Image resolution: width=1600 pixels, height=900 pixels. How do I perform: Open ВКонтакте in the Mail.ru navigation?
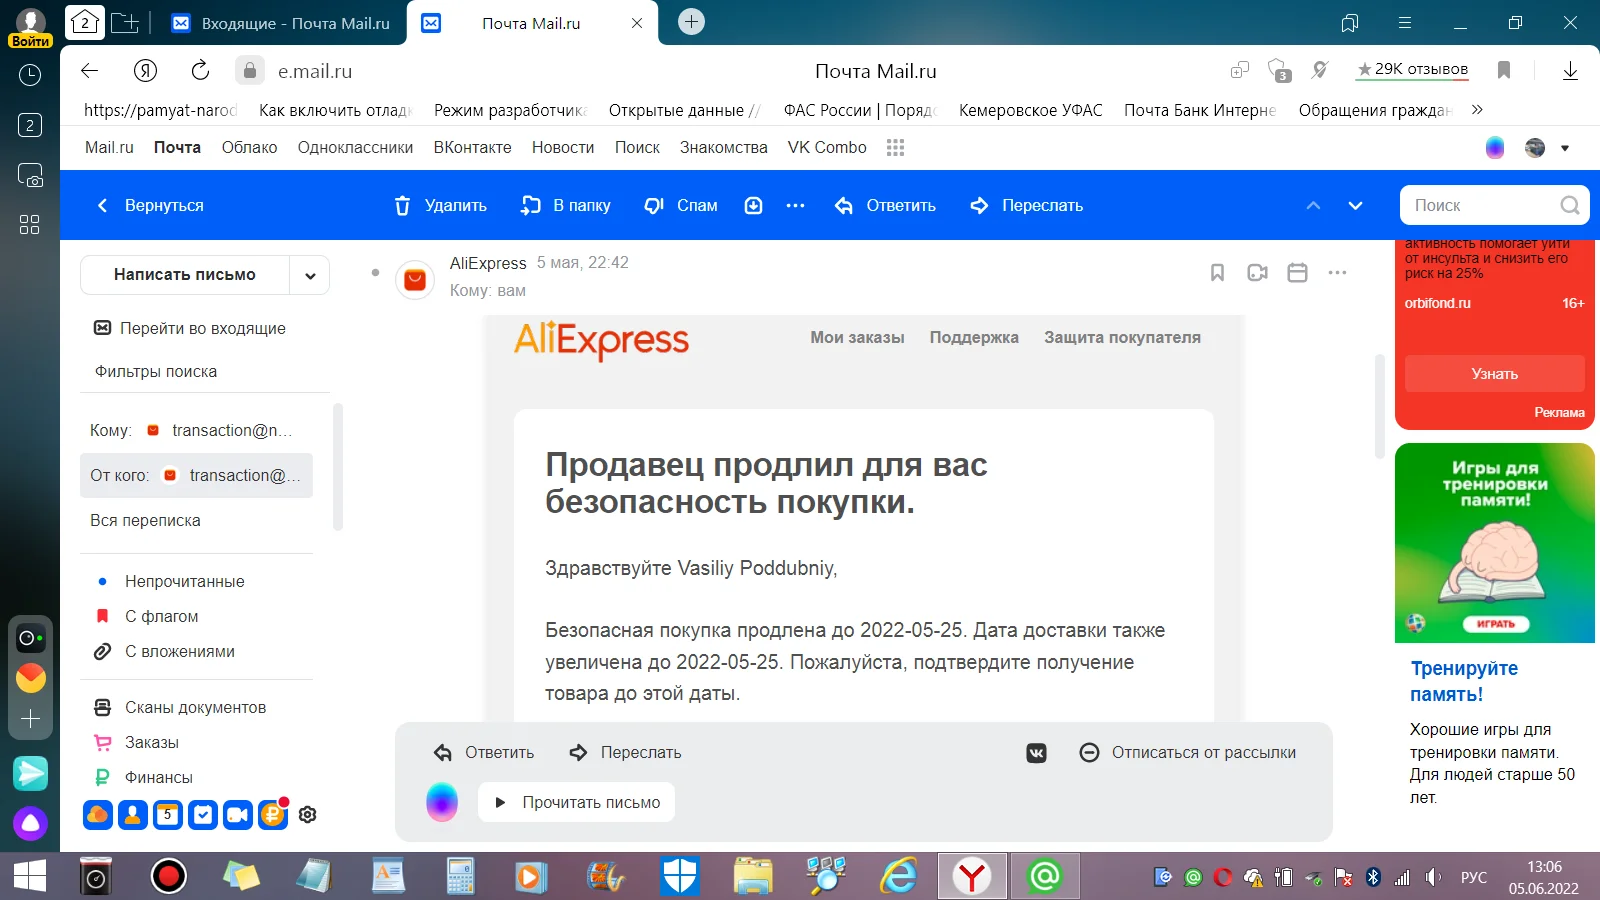[x=472, y=147]
